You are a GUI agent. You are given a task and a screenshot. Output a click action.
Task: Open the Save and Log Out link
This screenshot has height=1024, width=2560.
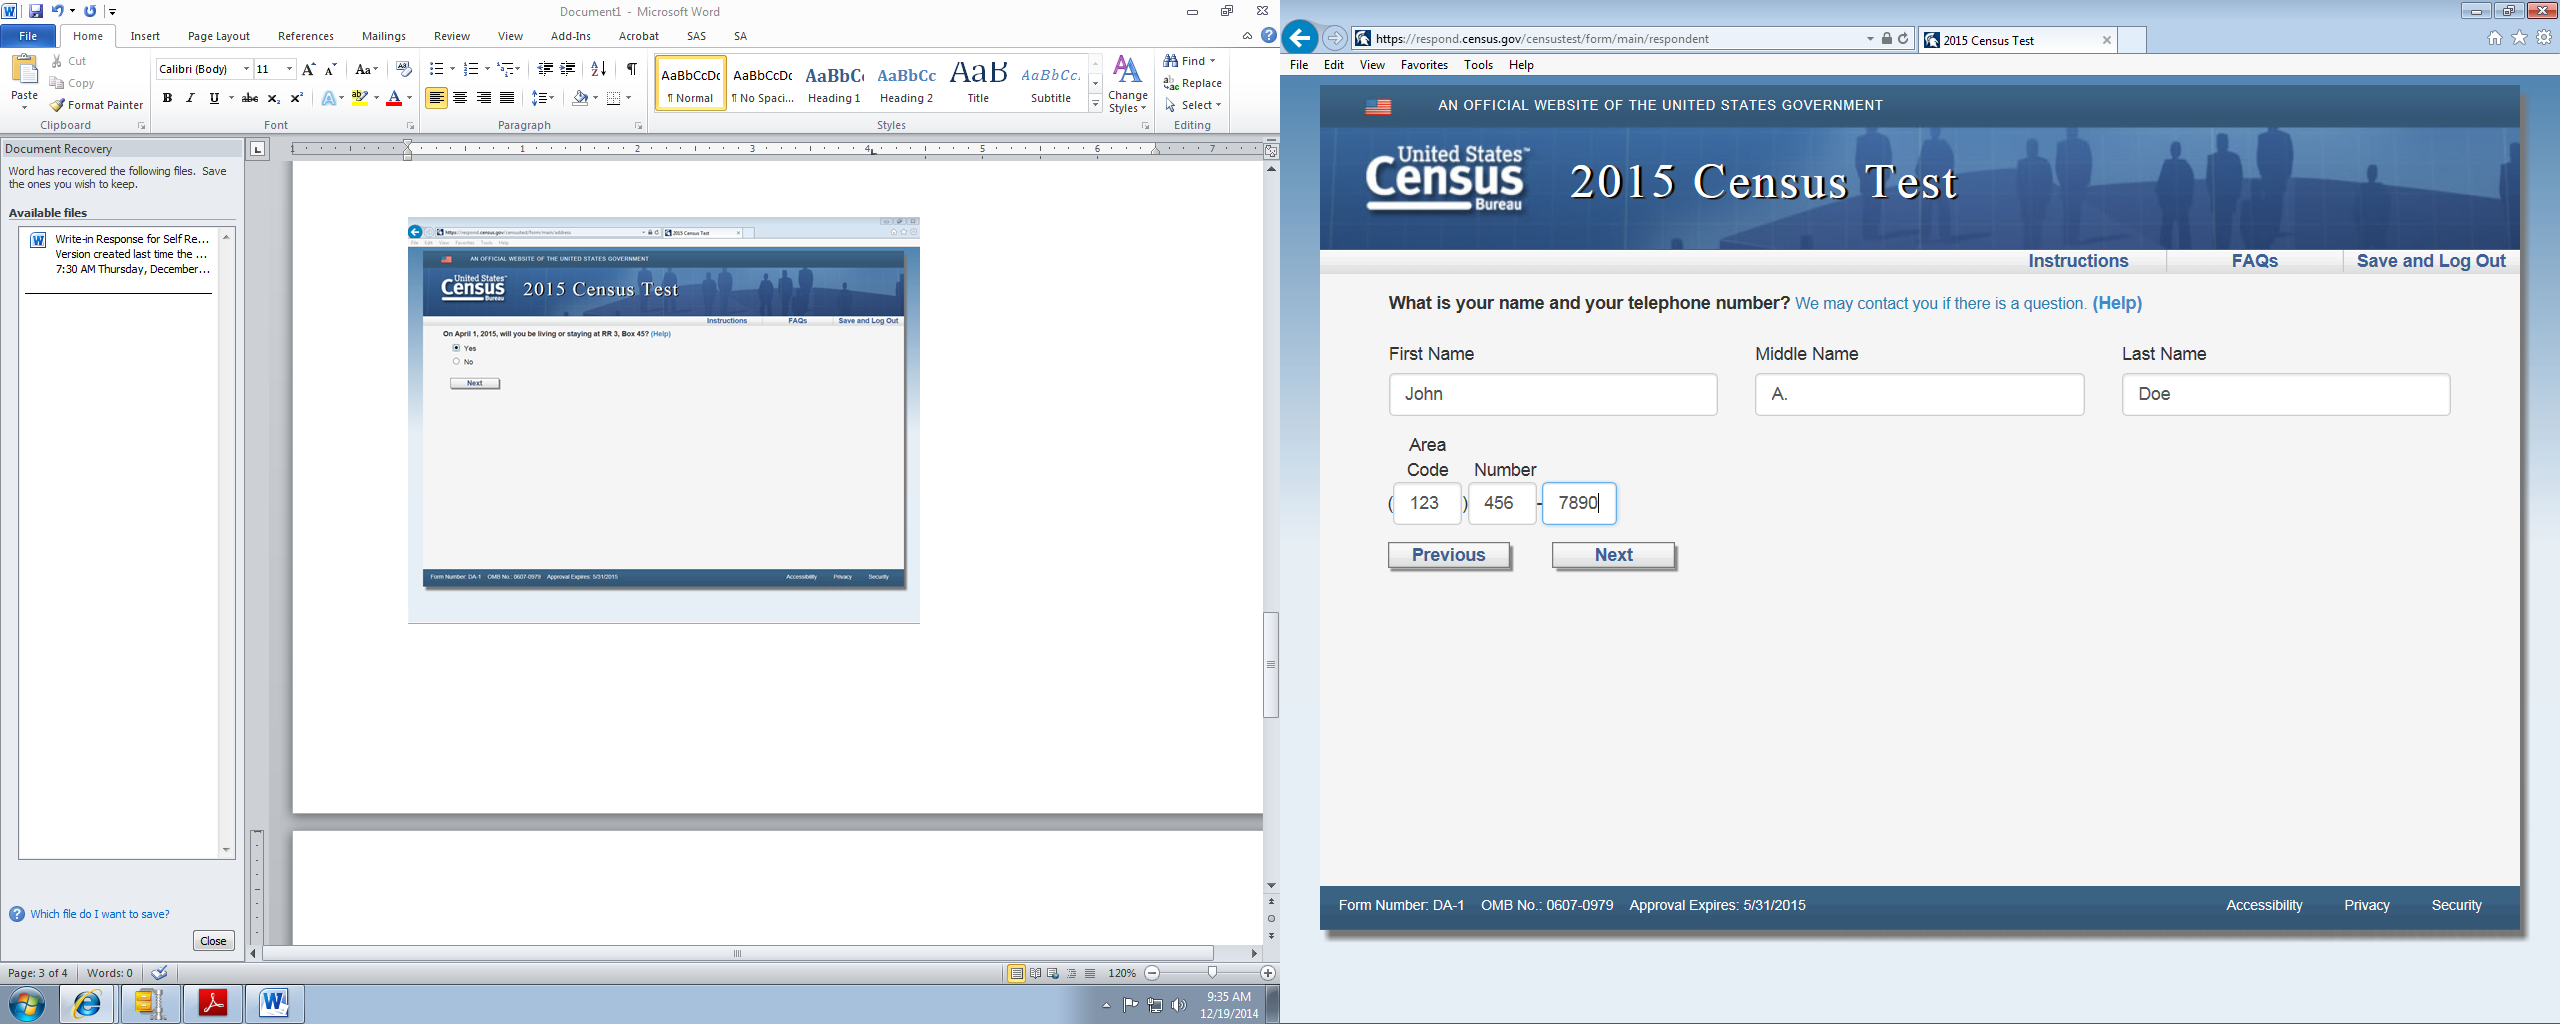point(2431,261)
